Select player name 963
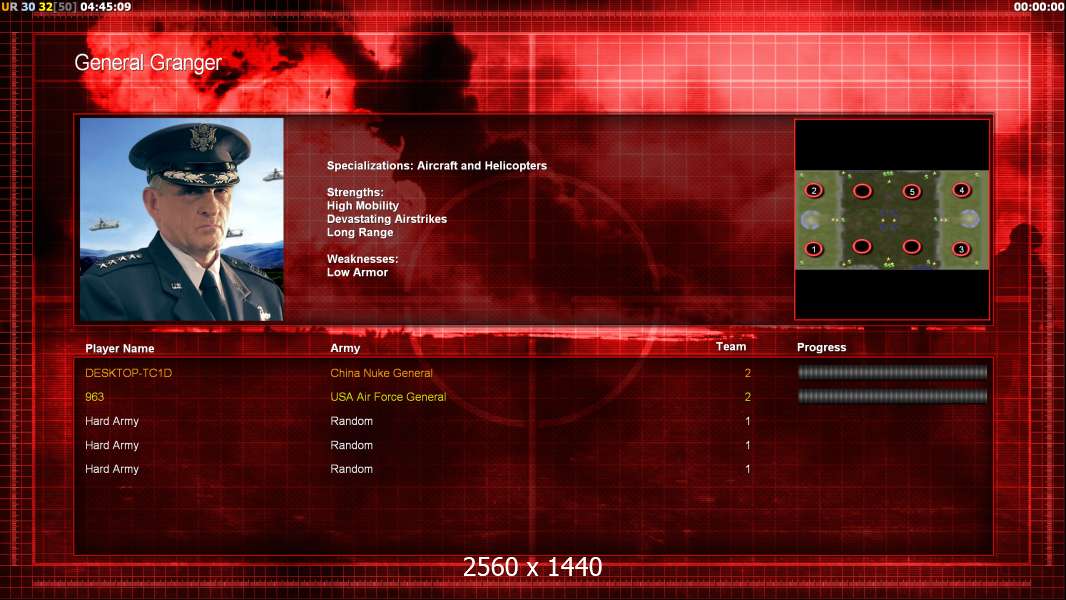This screenshot has width=1066, height=600. point(94,397)
